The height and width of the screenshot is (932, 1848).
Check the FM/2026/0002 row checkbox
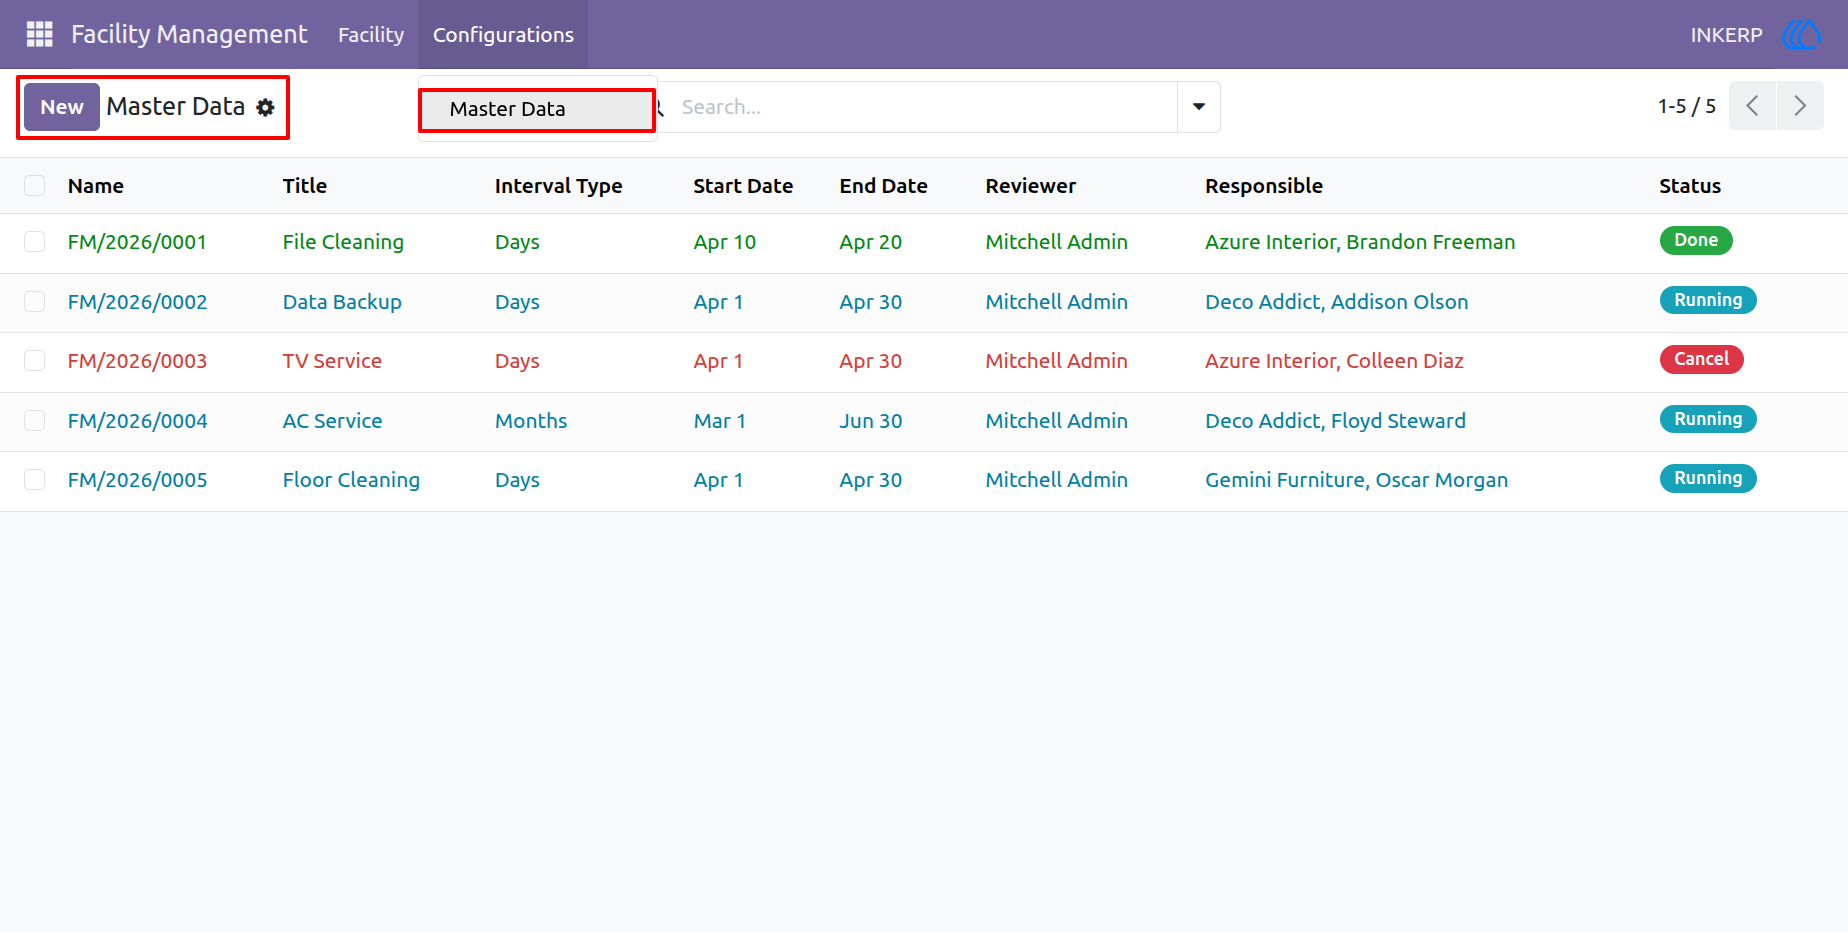[35, 302]
